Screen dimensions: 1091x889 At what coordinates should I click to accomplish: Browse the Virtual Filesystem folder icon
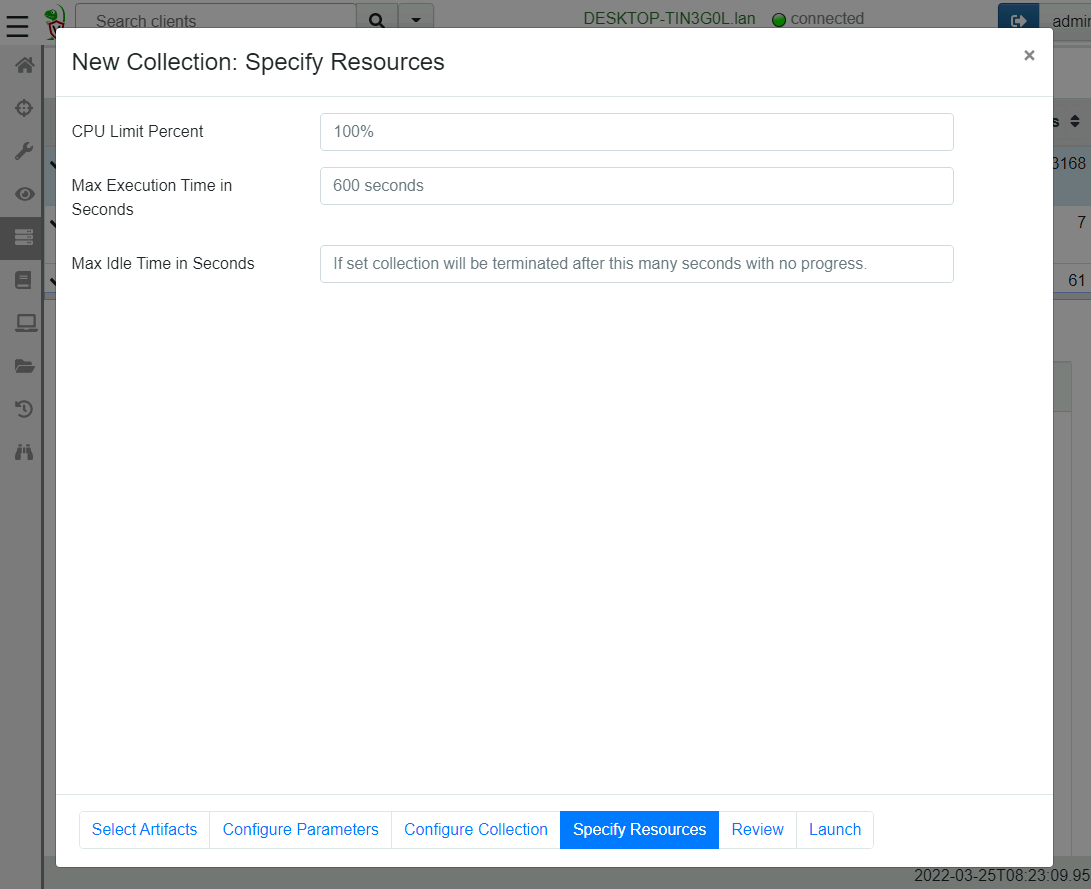click(22, 365)
